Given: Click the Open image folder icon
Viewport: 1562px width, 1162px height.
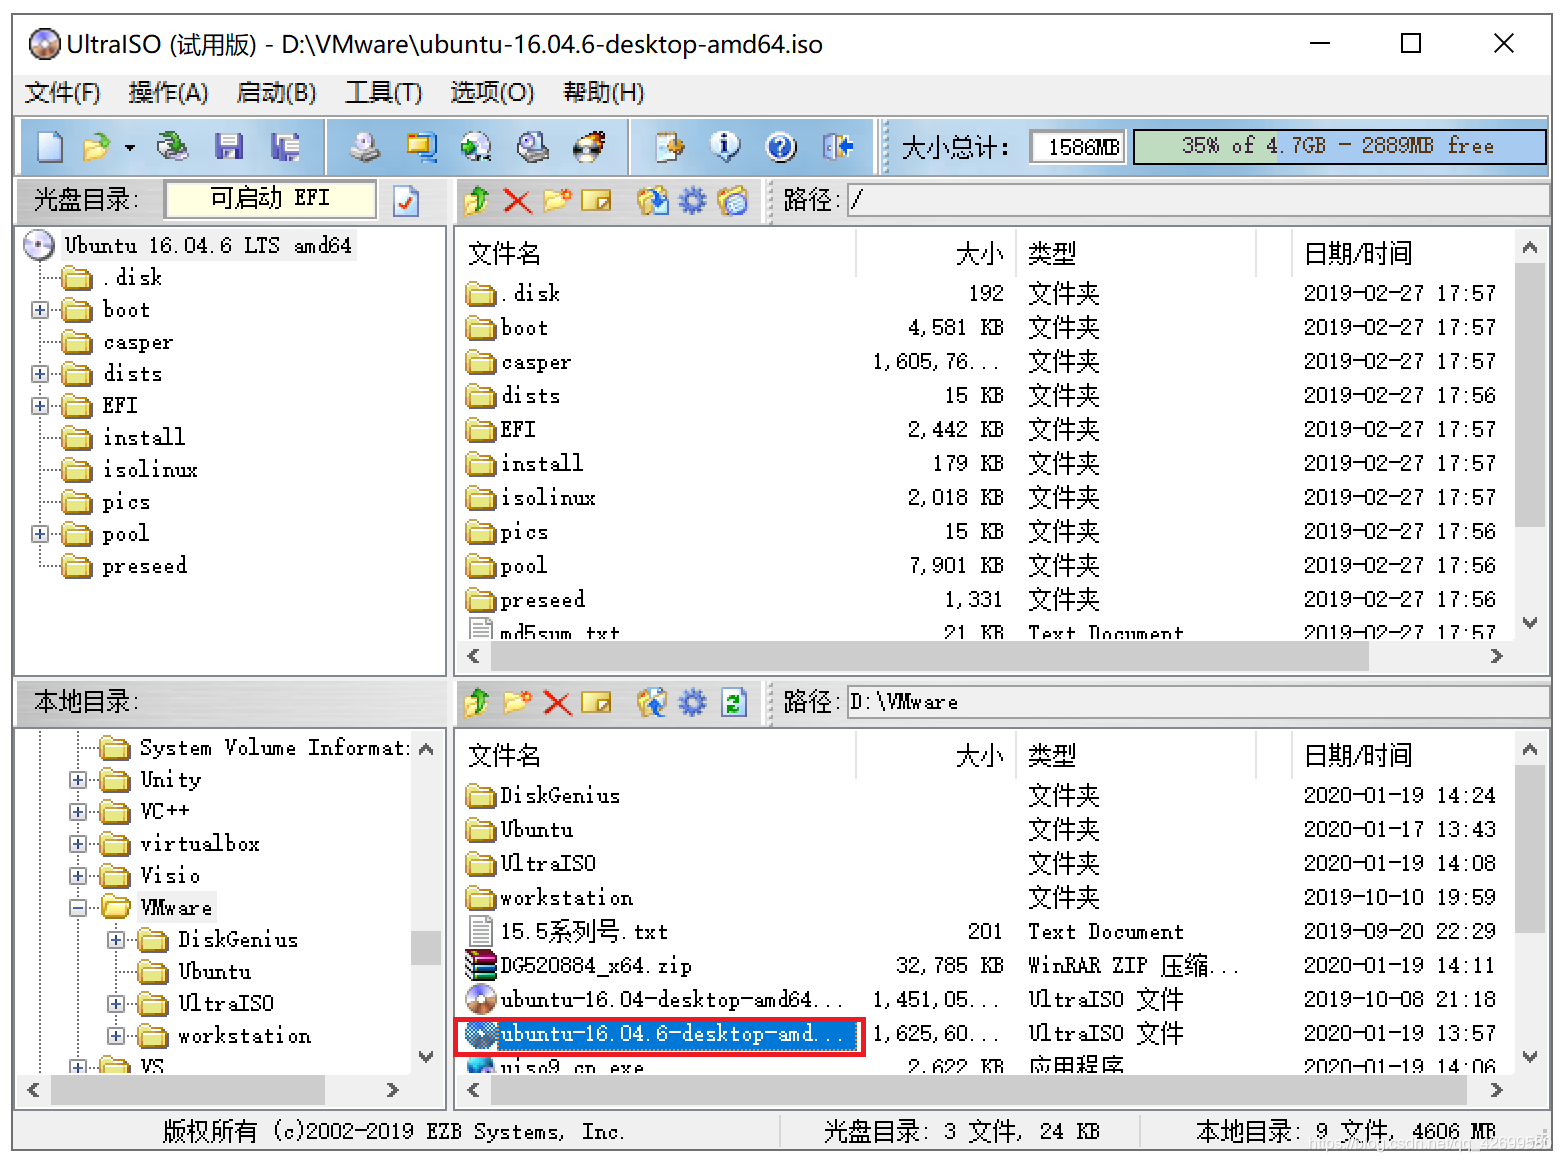Looking at the screenshot, I should (96, 147).
